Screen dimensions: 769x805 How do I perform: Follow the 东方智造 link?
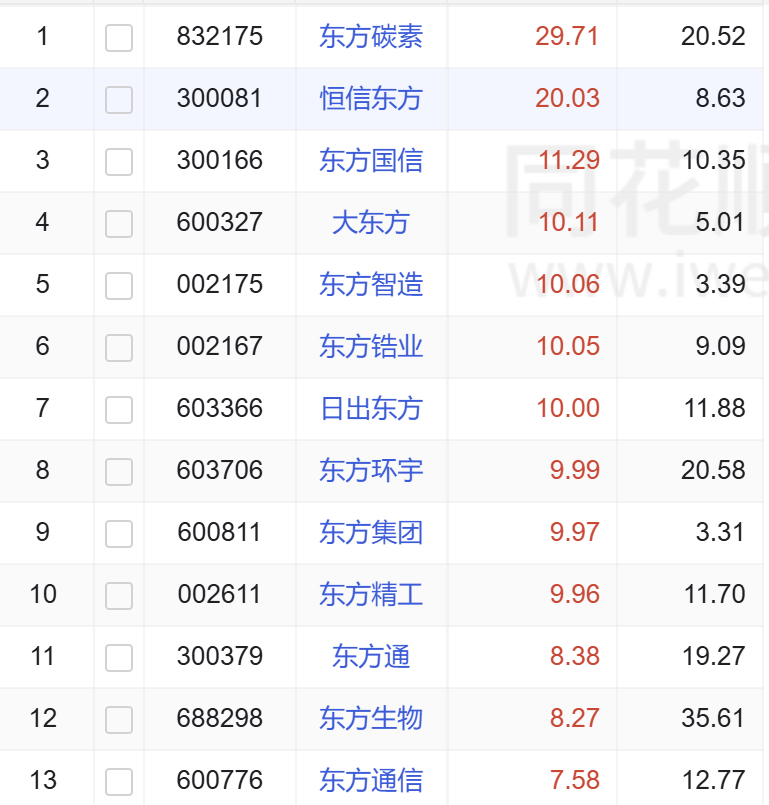(371, 284)
